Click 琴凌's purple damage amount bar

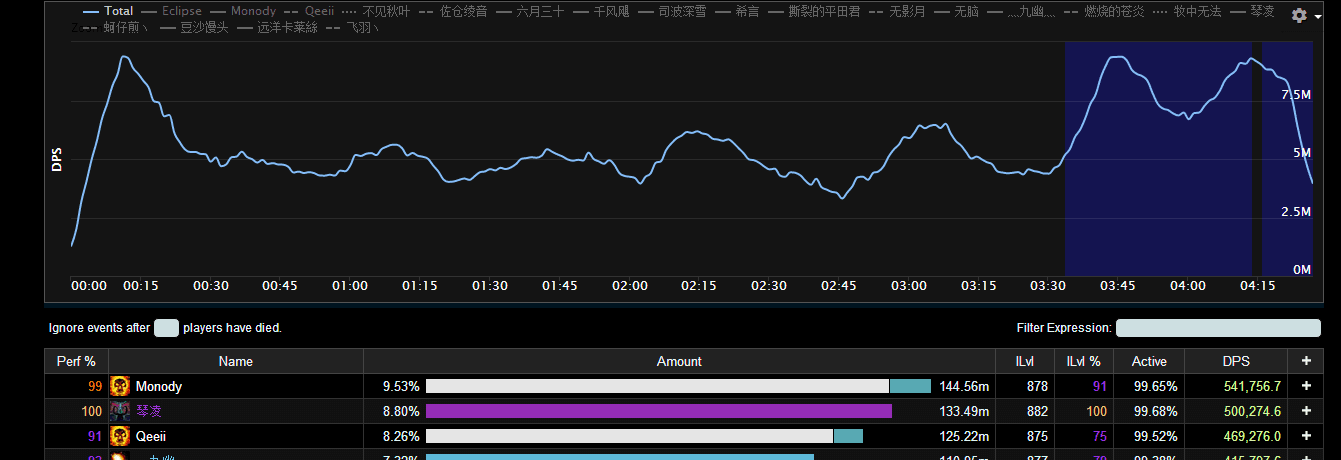[x=658, y=411]
